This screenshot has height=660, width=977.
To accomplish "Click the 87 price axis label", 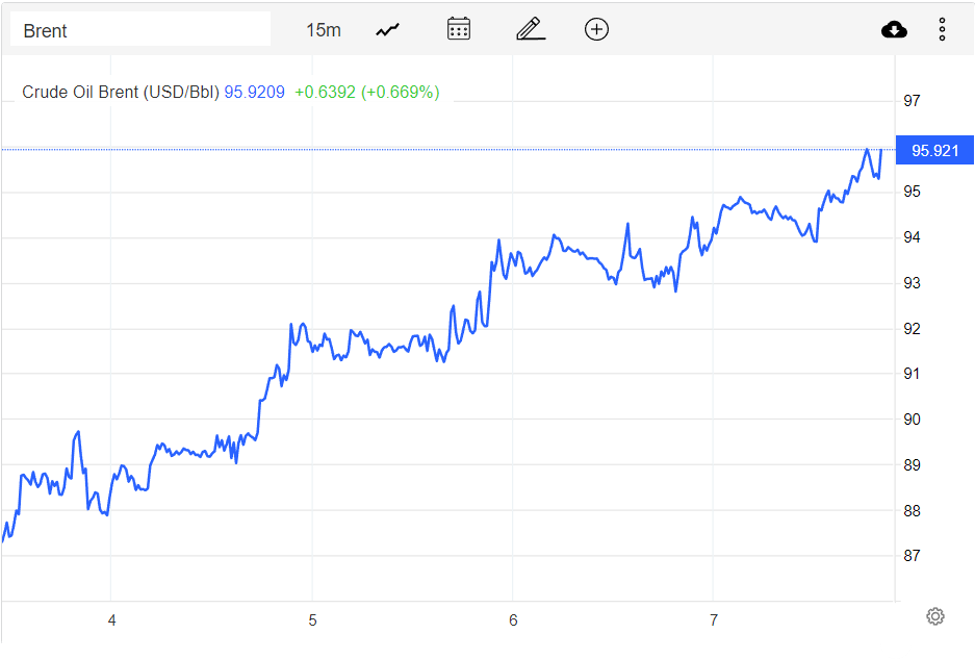I will (911, 556).
